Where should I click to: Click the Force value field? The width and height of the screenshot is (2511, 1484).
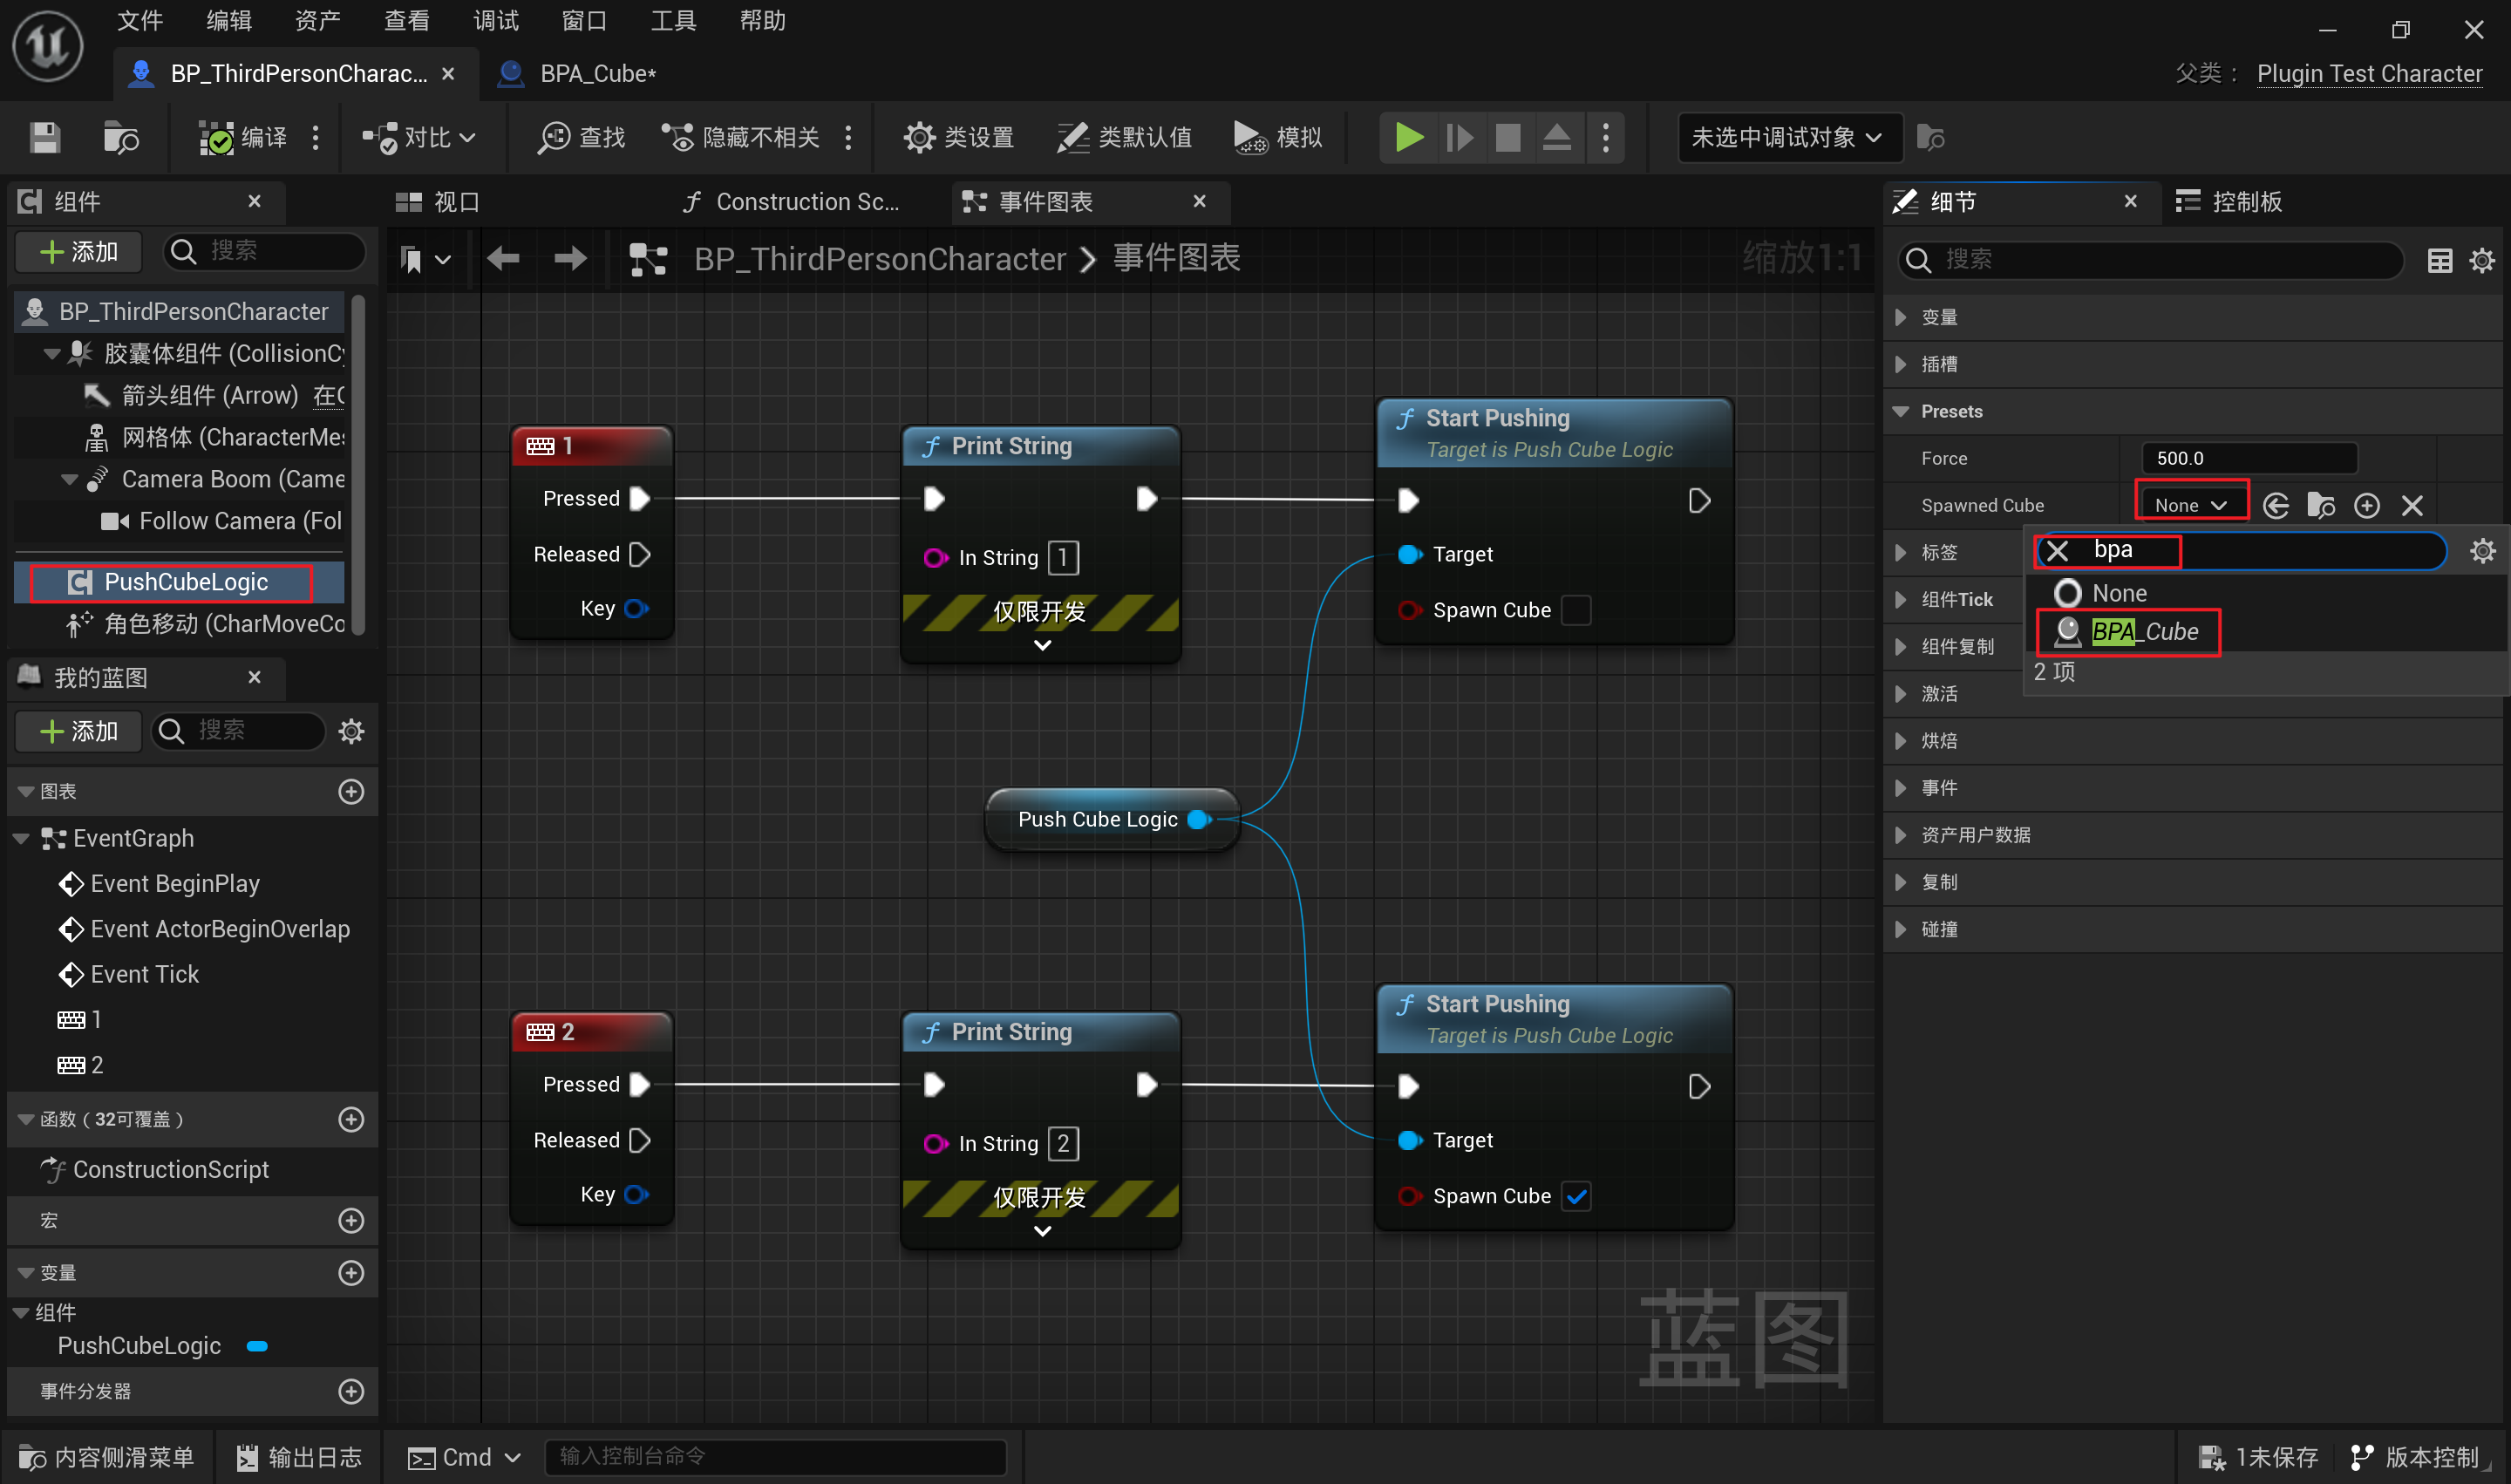click(x=2248, y=459)
